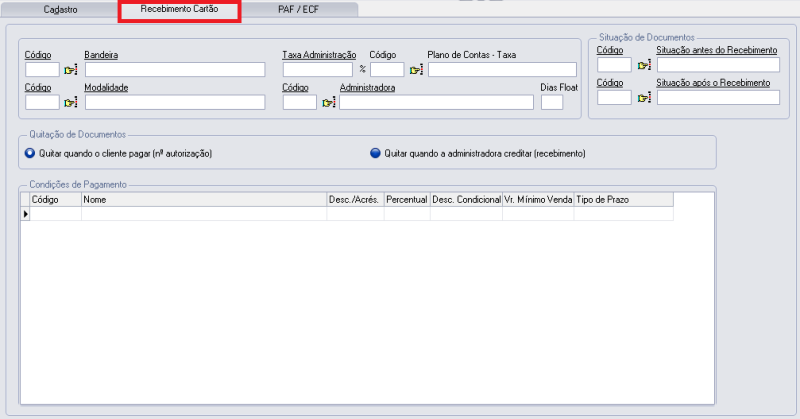Click the Taxa Administração percentage field
800x419 pixels.
(x=317, y=70)
